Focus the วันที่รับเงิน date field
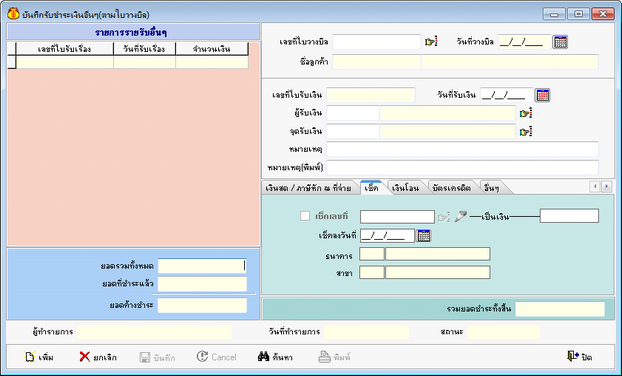The image size is (622, 376). pyautogui.click(x=507, y=95)
